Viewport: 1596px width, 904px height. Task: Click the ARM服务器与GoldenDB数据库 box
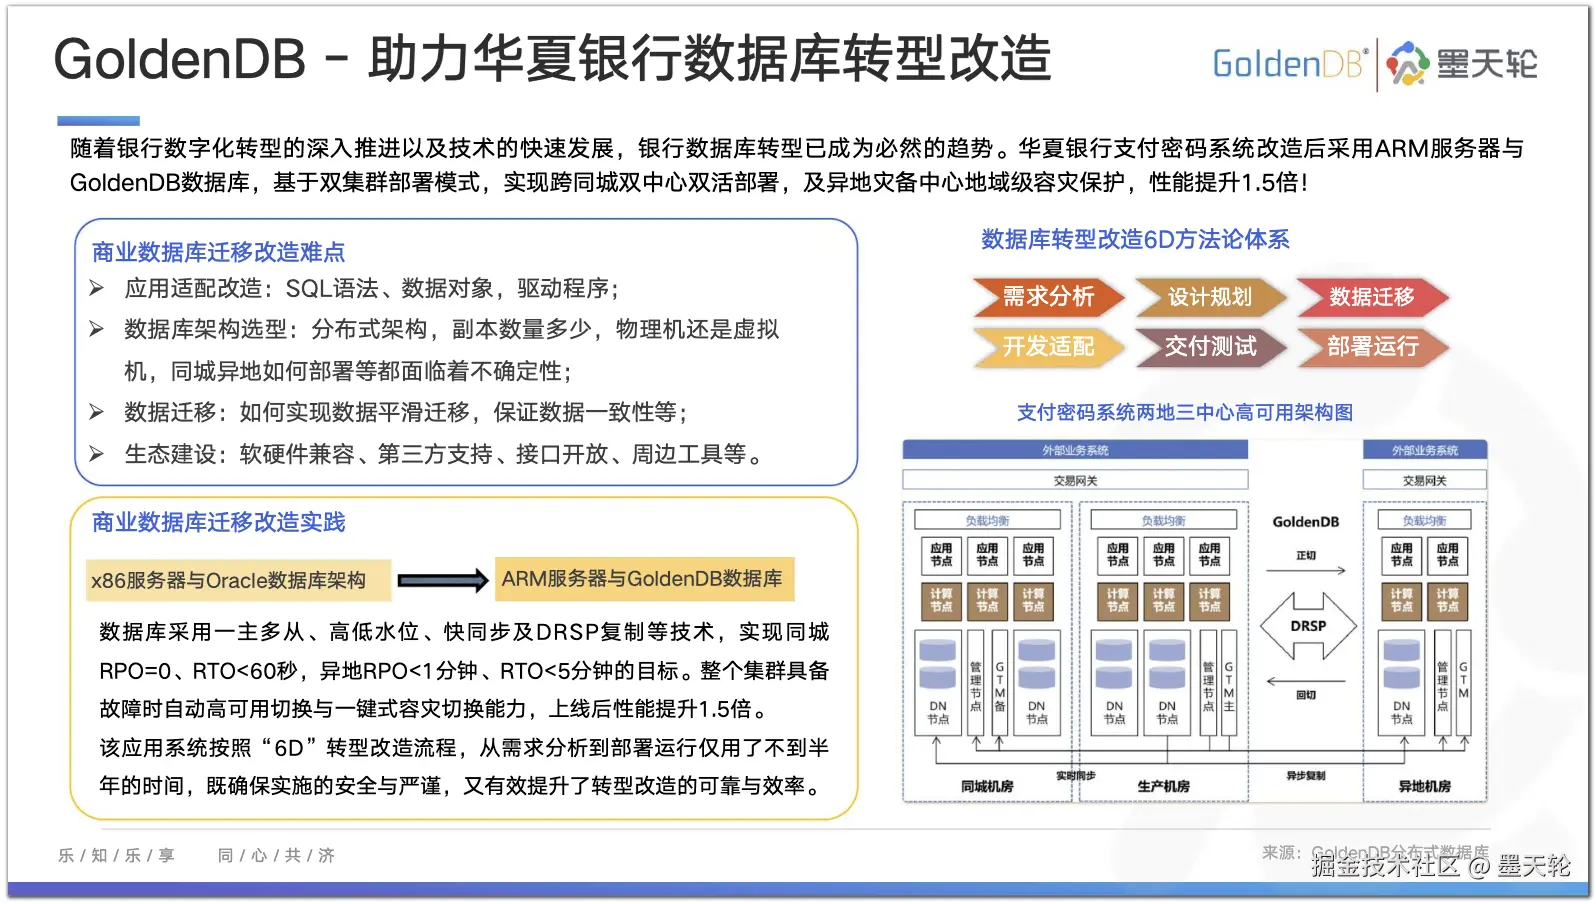644,579
